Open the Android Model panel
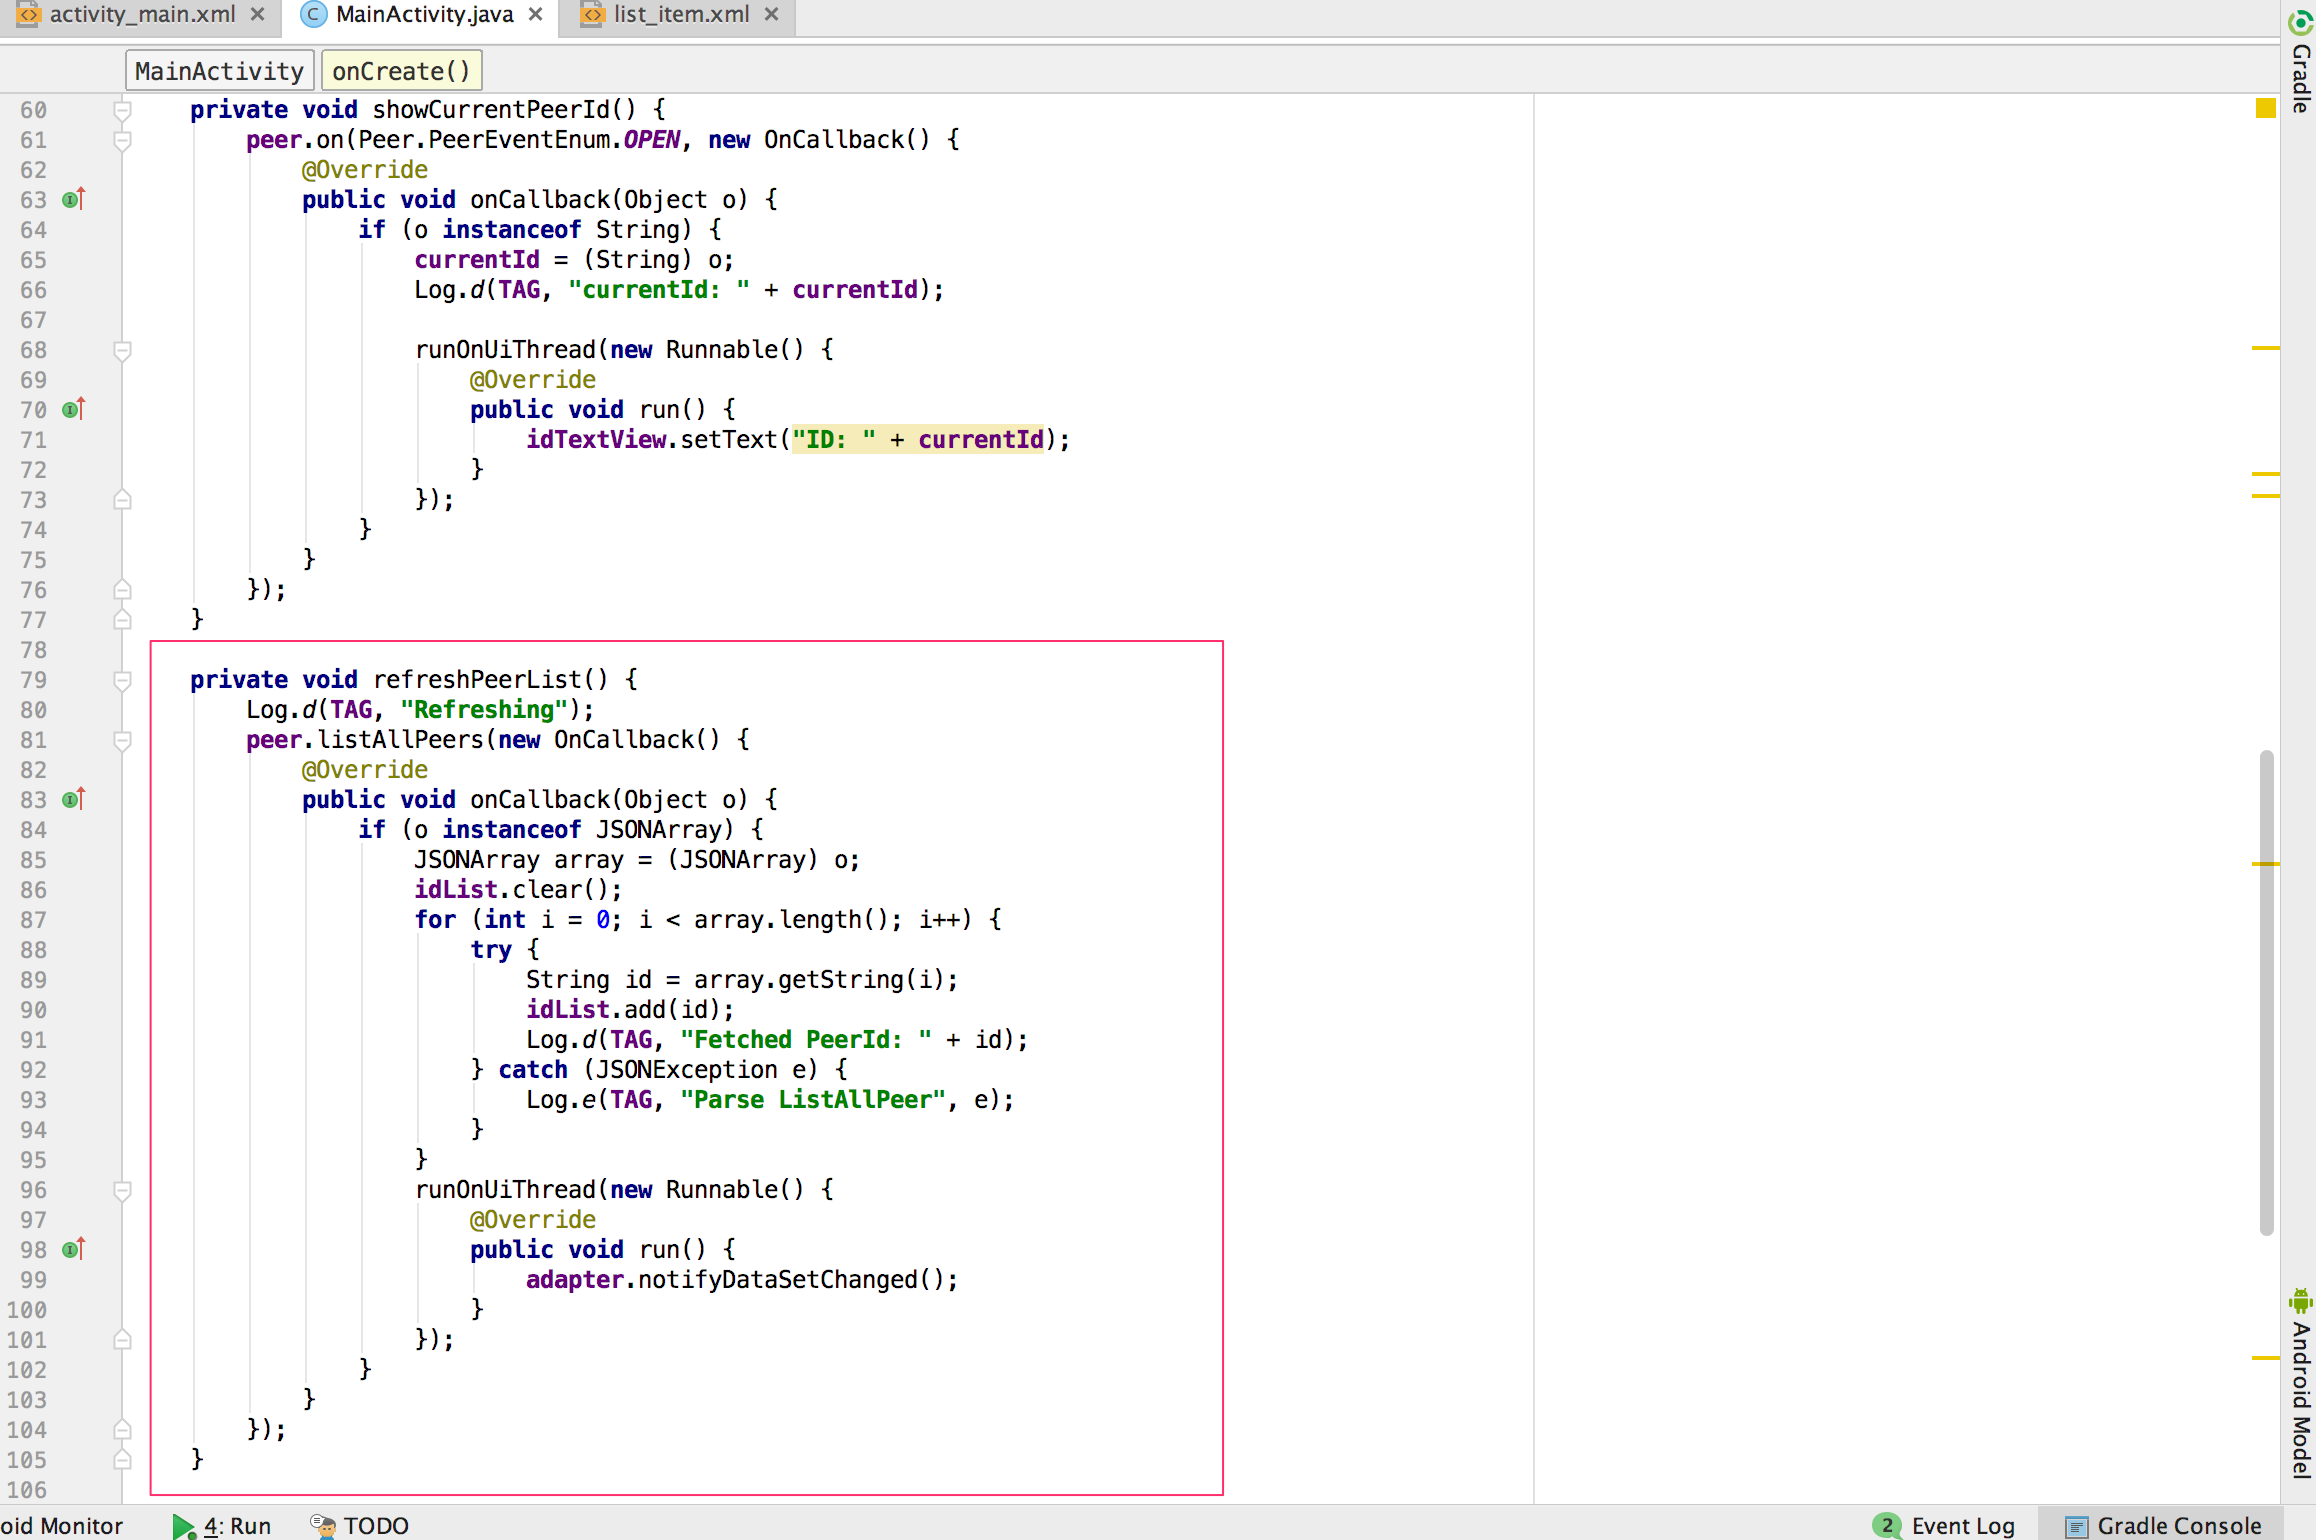Viewport: 2316px width, 1540px height. tap(2300, 1390)
